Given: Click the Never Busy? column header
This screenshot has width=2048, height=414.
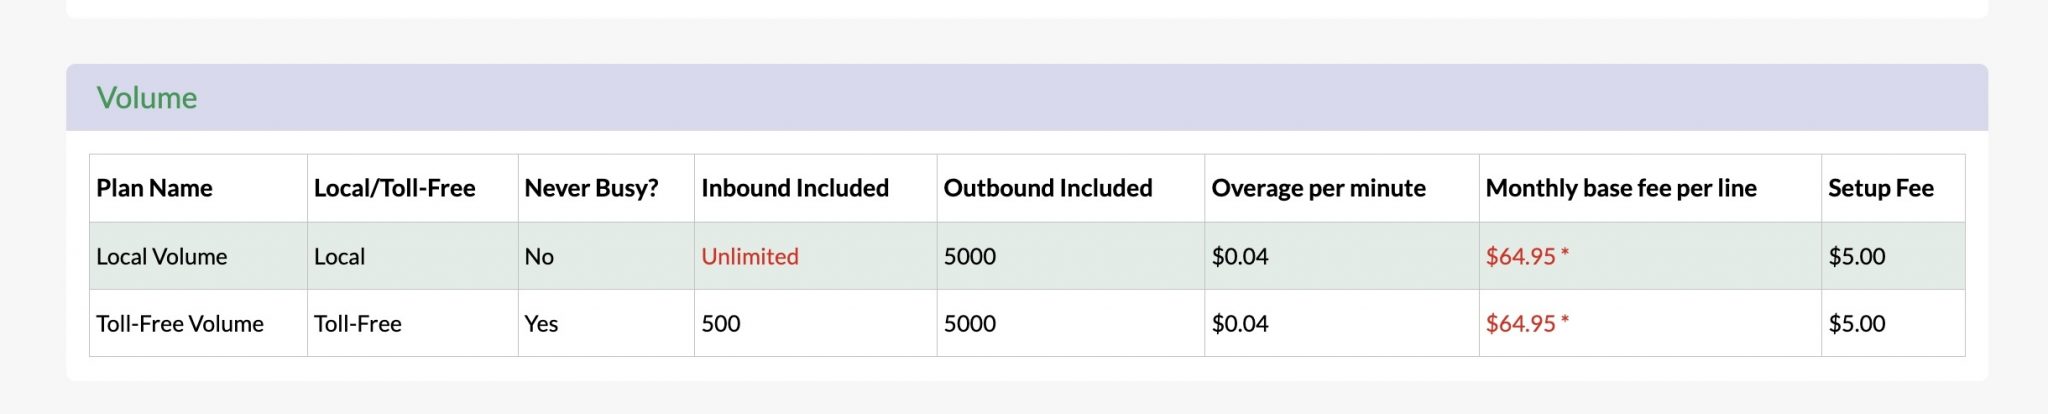Looking at the screenshot, I should coord(591,188).
